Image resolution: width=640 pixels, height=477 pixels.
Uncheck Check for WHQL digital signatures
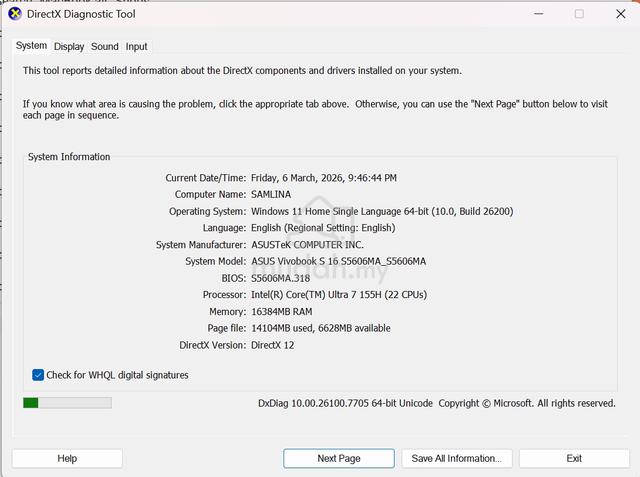(x=38, y=375)
